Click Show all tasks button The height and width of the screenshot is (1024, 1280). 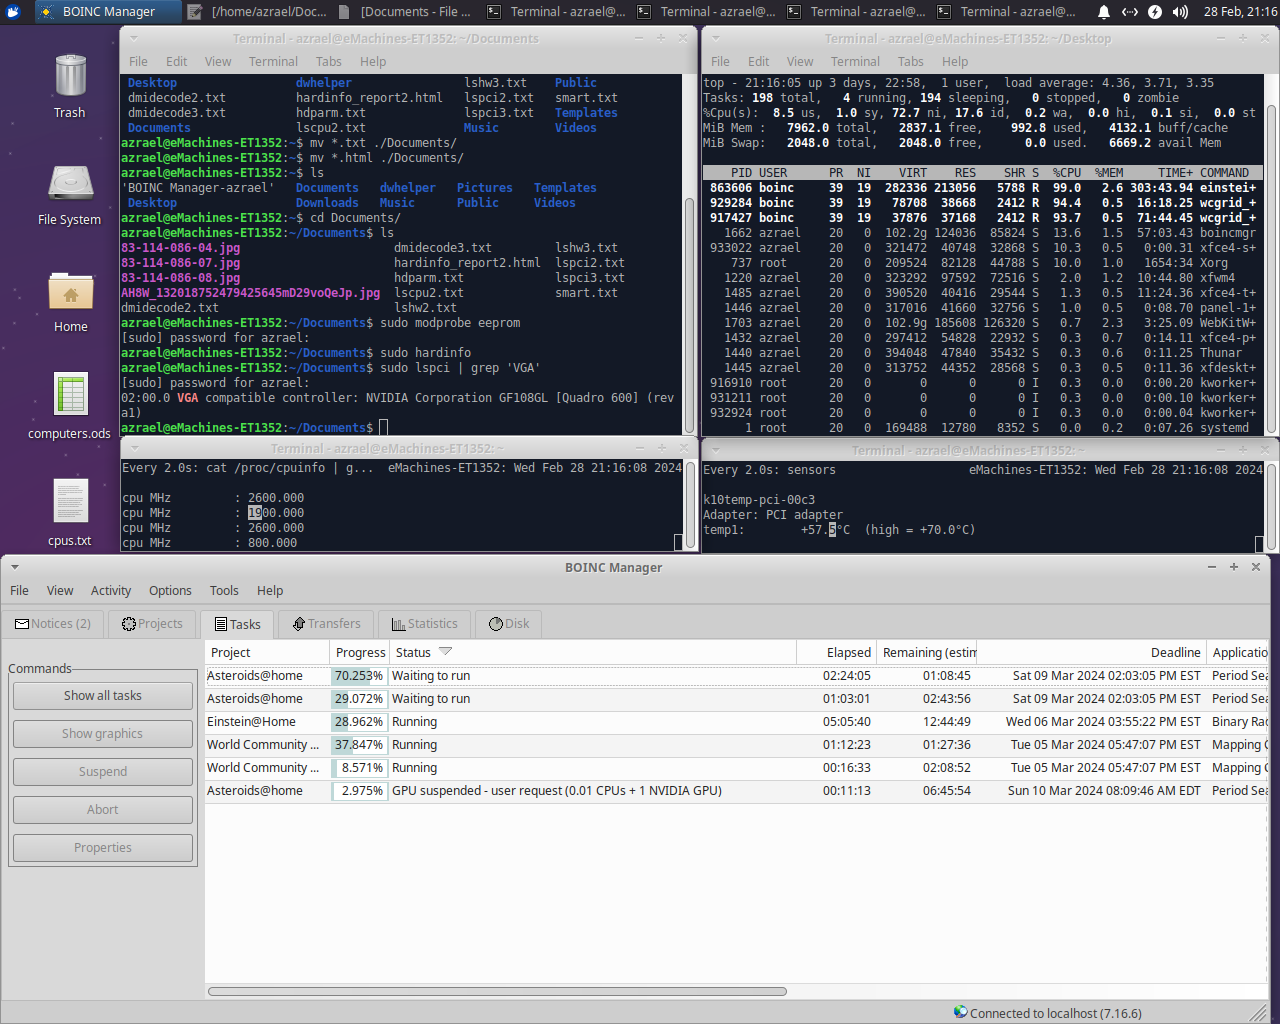pos(103,696)
